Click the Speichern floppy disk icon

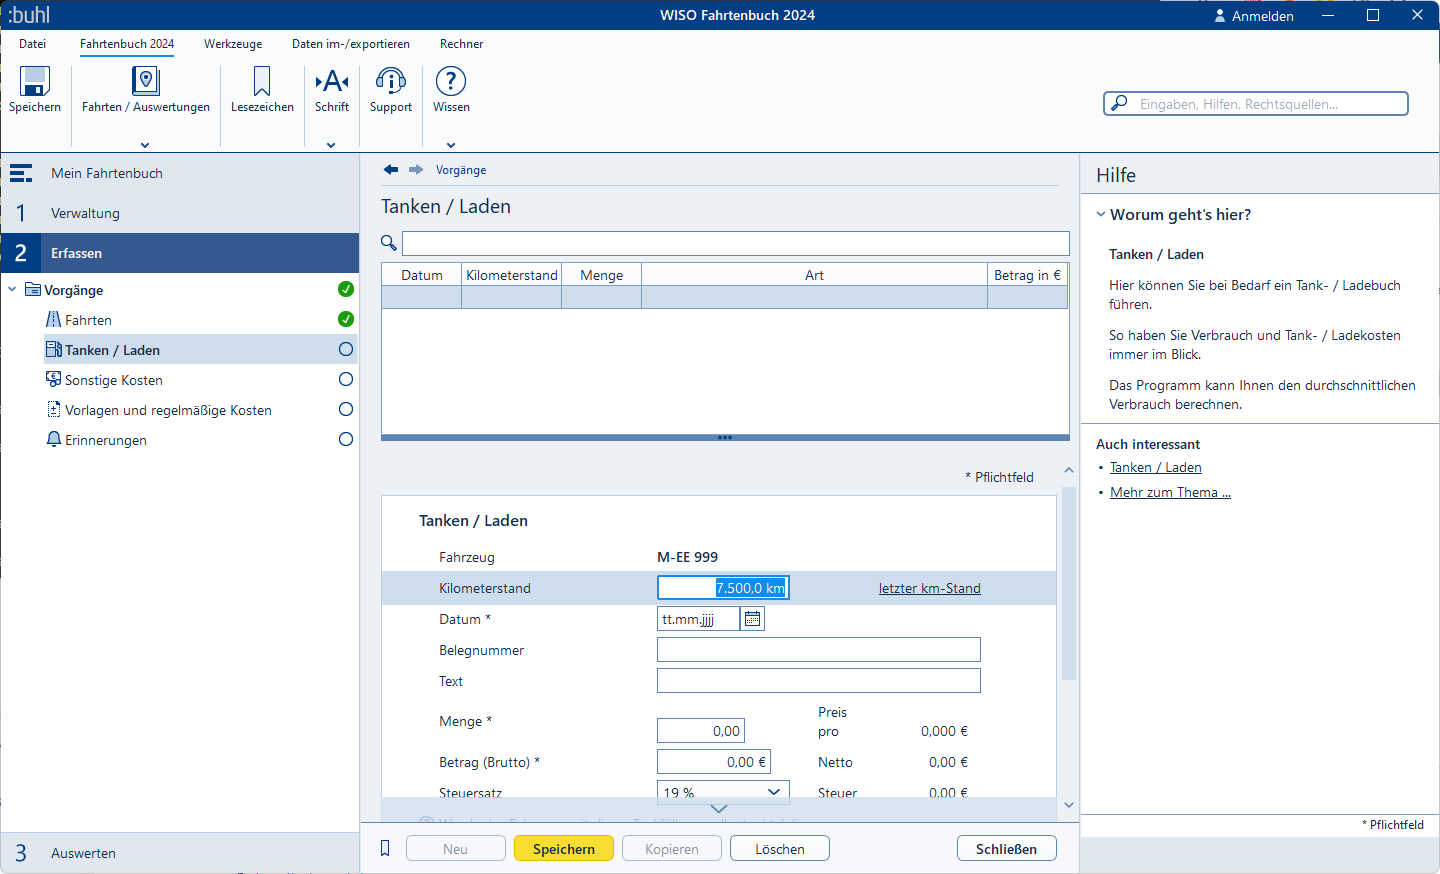click(35, 82)
